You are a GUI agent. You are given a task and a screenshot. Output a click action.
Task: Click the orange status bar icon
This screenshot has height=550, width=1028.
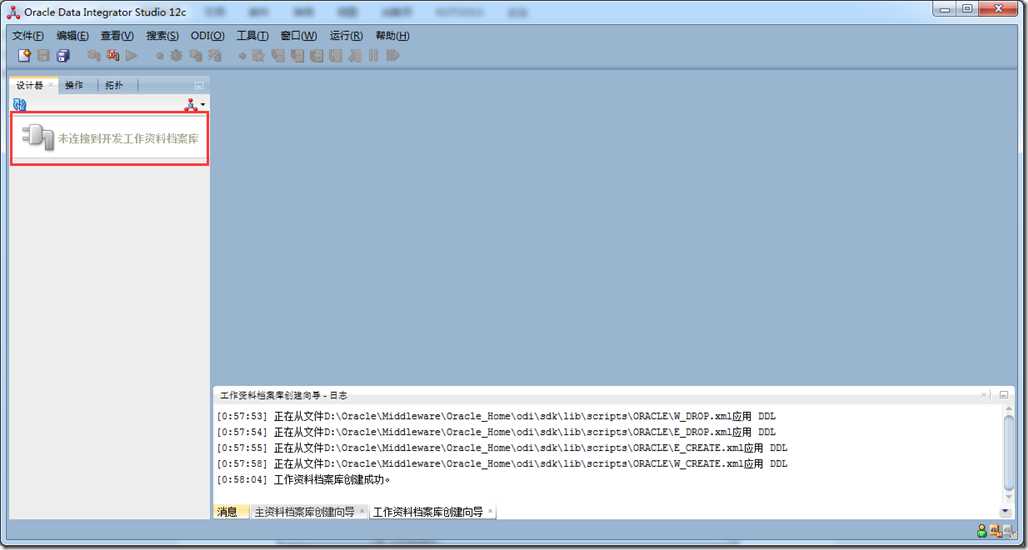pyautogui.click(x=995, y=530)
